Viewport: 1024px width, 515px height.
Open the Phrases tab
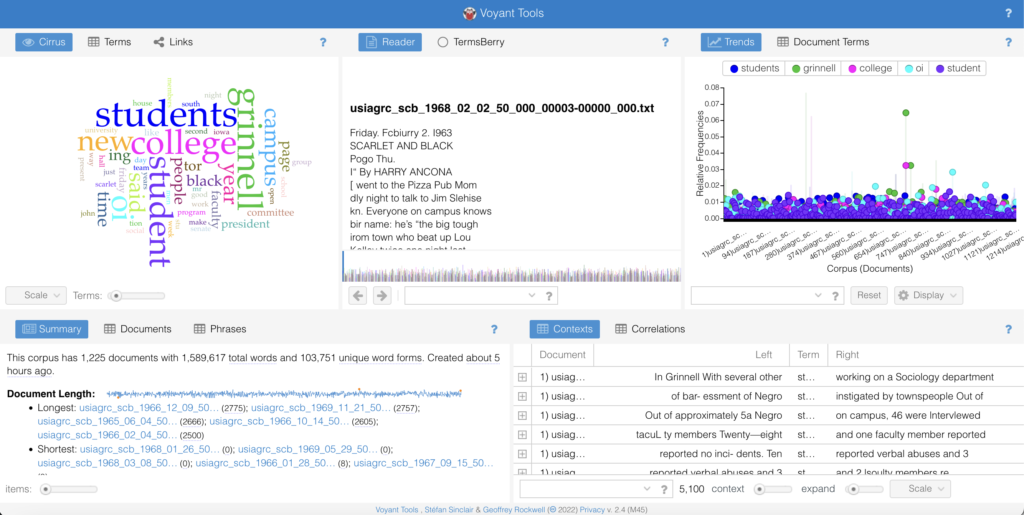[x=220, y=329]
